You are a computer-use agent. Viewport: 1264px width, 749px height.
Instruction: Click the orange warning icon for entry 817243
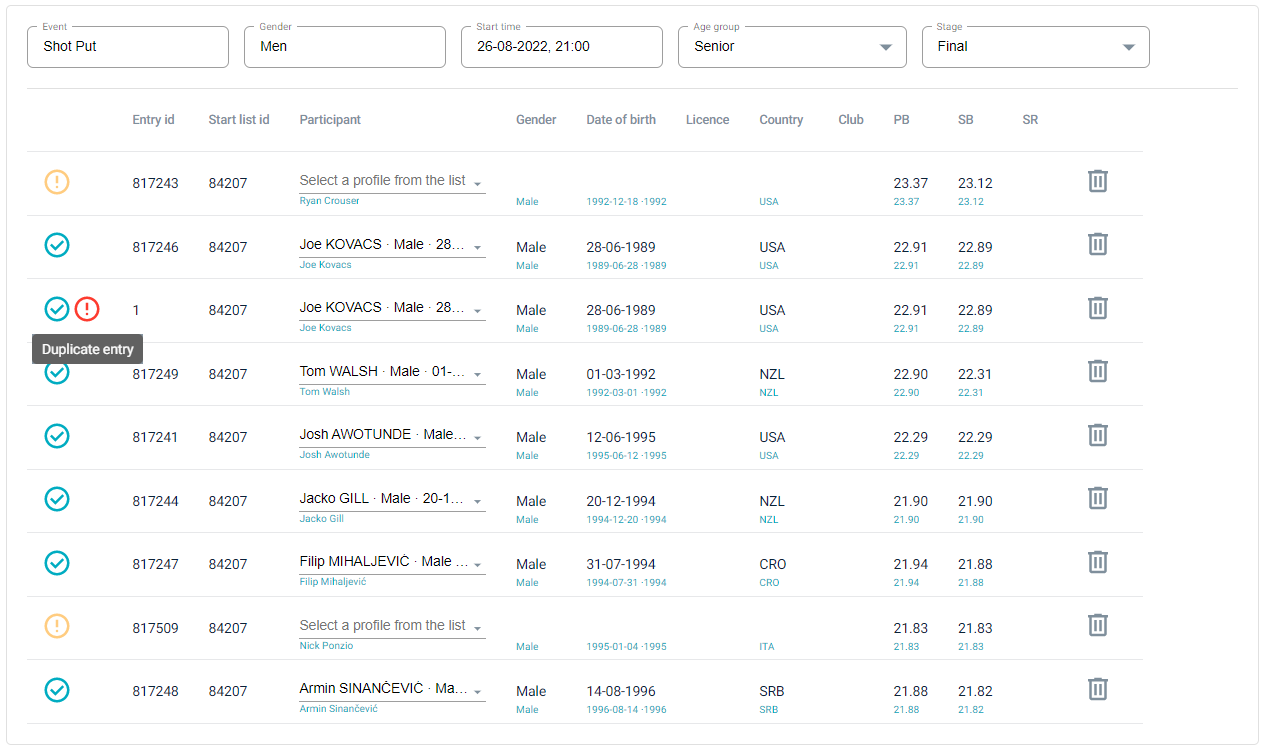point(57,183)
